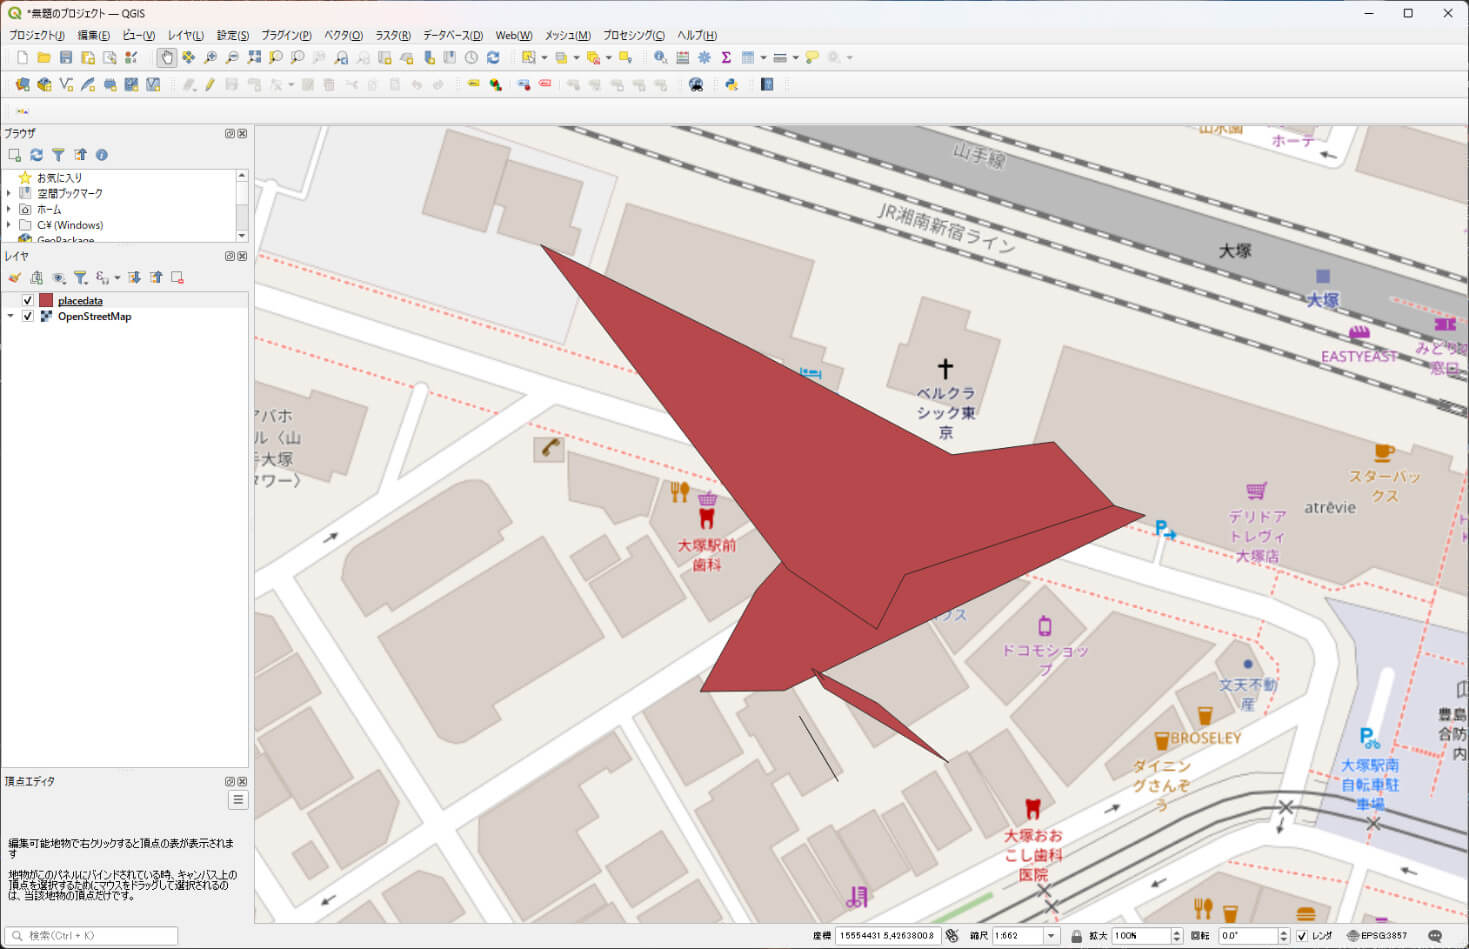Open the プロセシング(C) menu
This screenshot has height=949, width=1469.
point(633,35)
